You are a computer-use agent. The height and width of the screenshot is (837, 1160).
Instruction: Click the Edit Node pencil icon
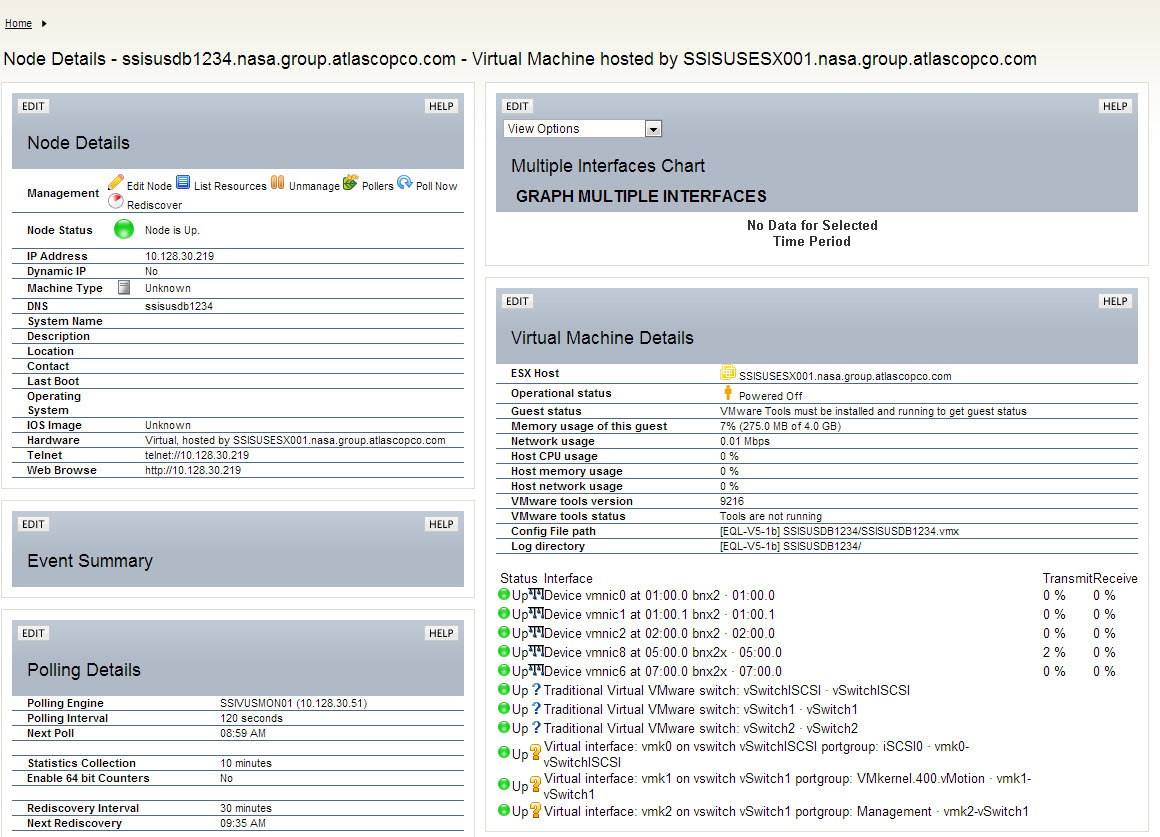pyautogui.click(x=115, y=183)
